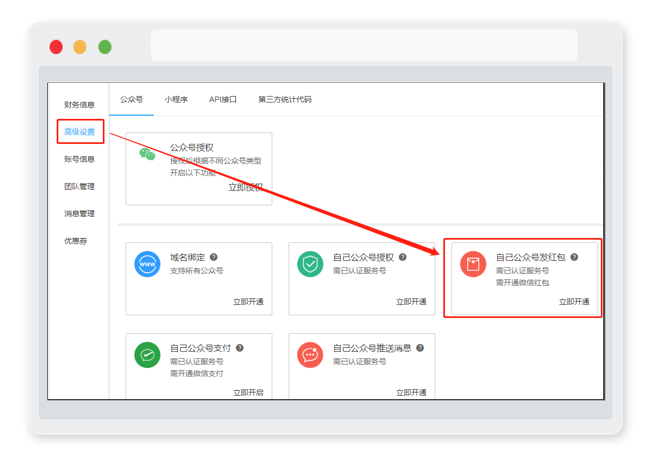Click the yellow minimize window dot
This screenshot has width=660, height=460.
(x=80, y=47)
